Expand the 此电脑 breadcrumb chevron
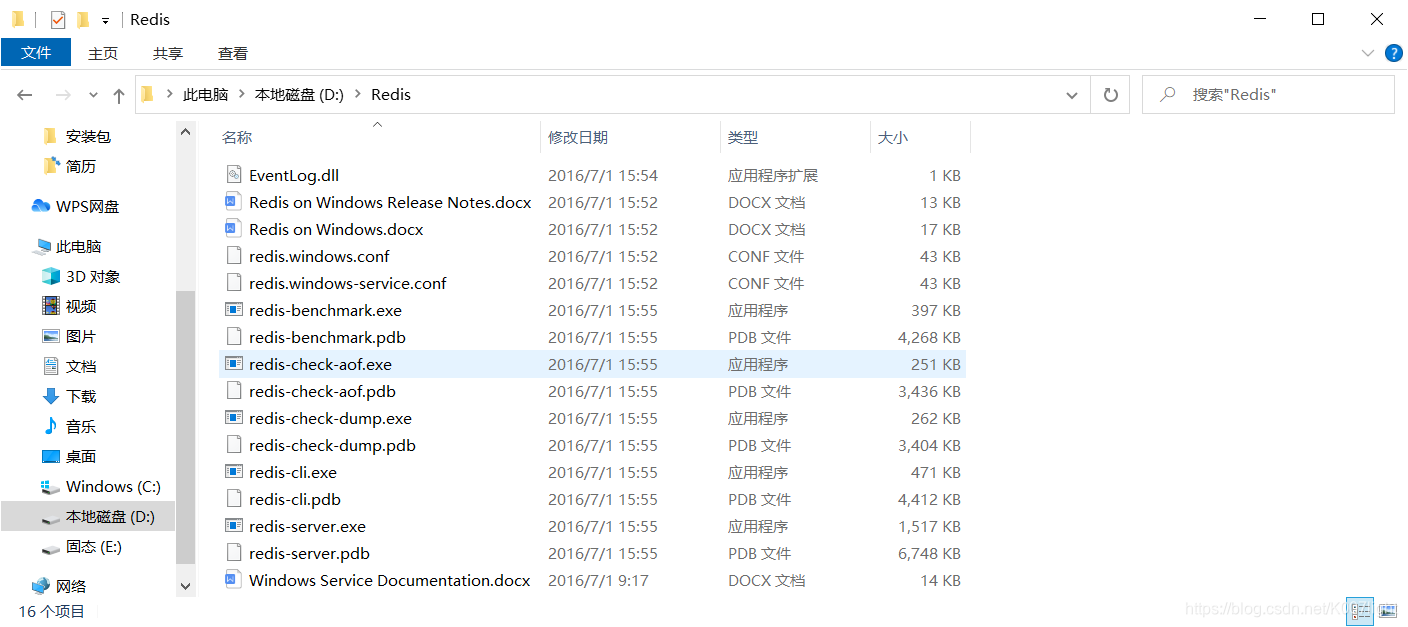The image size is (1408, 627). click(241, 95)
